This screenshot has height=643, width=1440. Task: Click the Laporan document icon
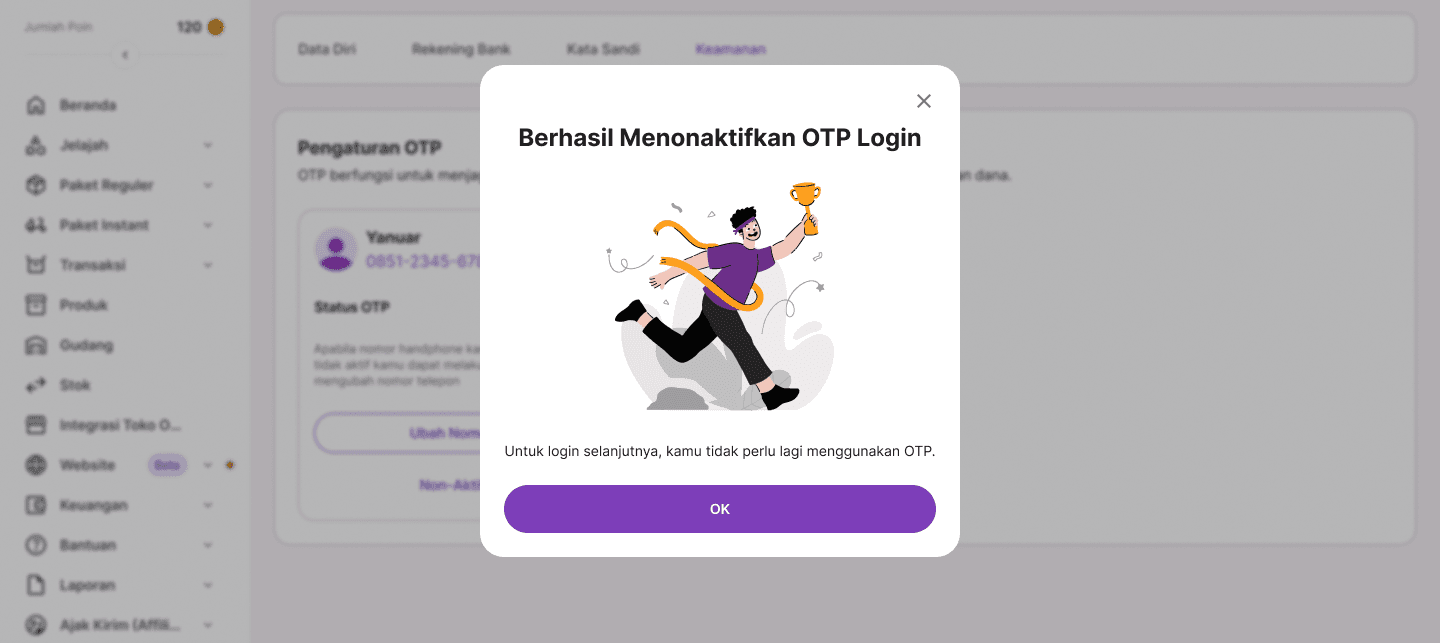coord(36,585)
